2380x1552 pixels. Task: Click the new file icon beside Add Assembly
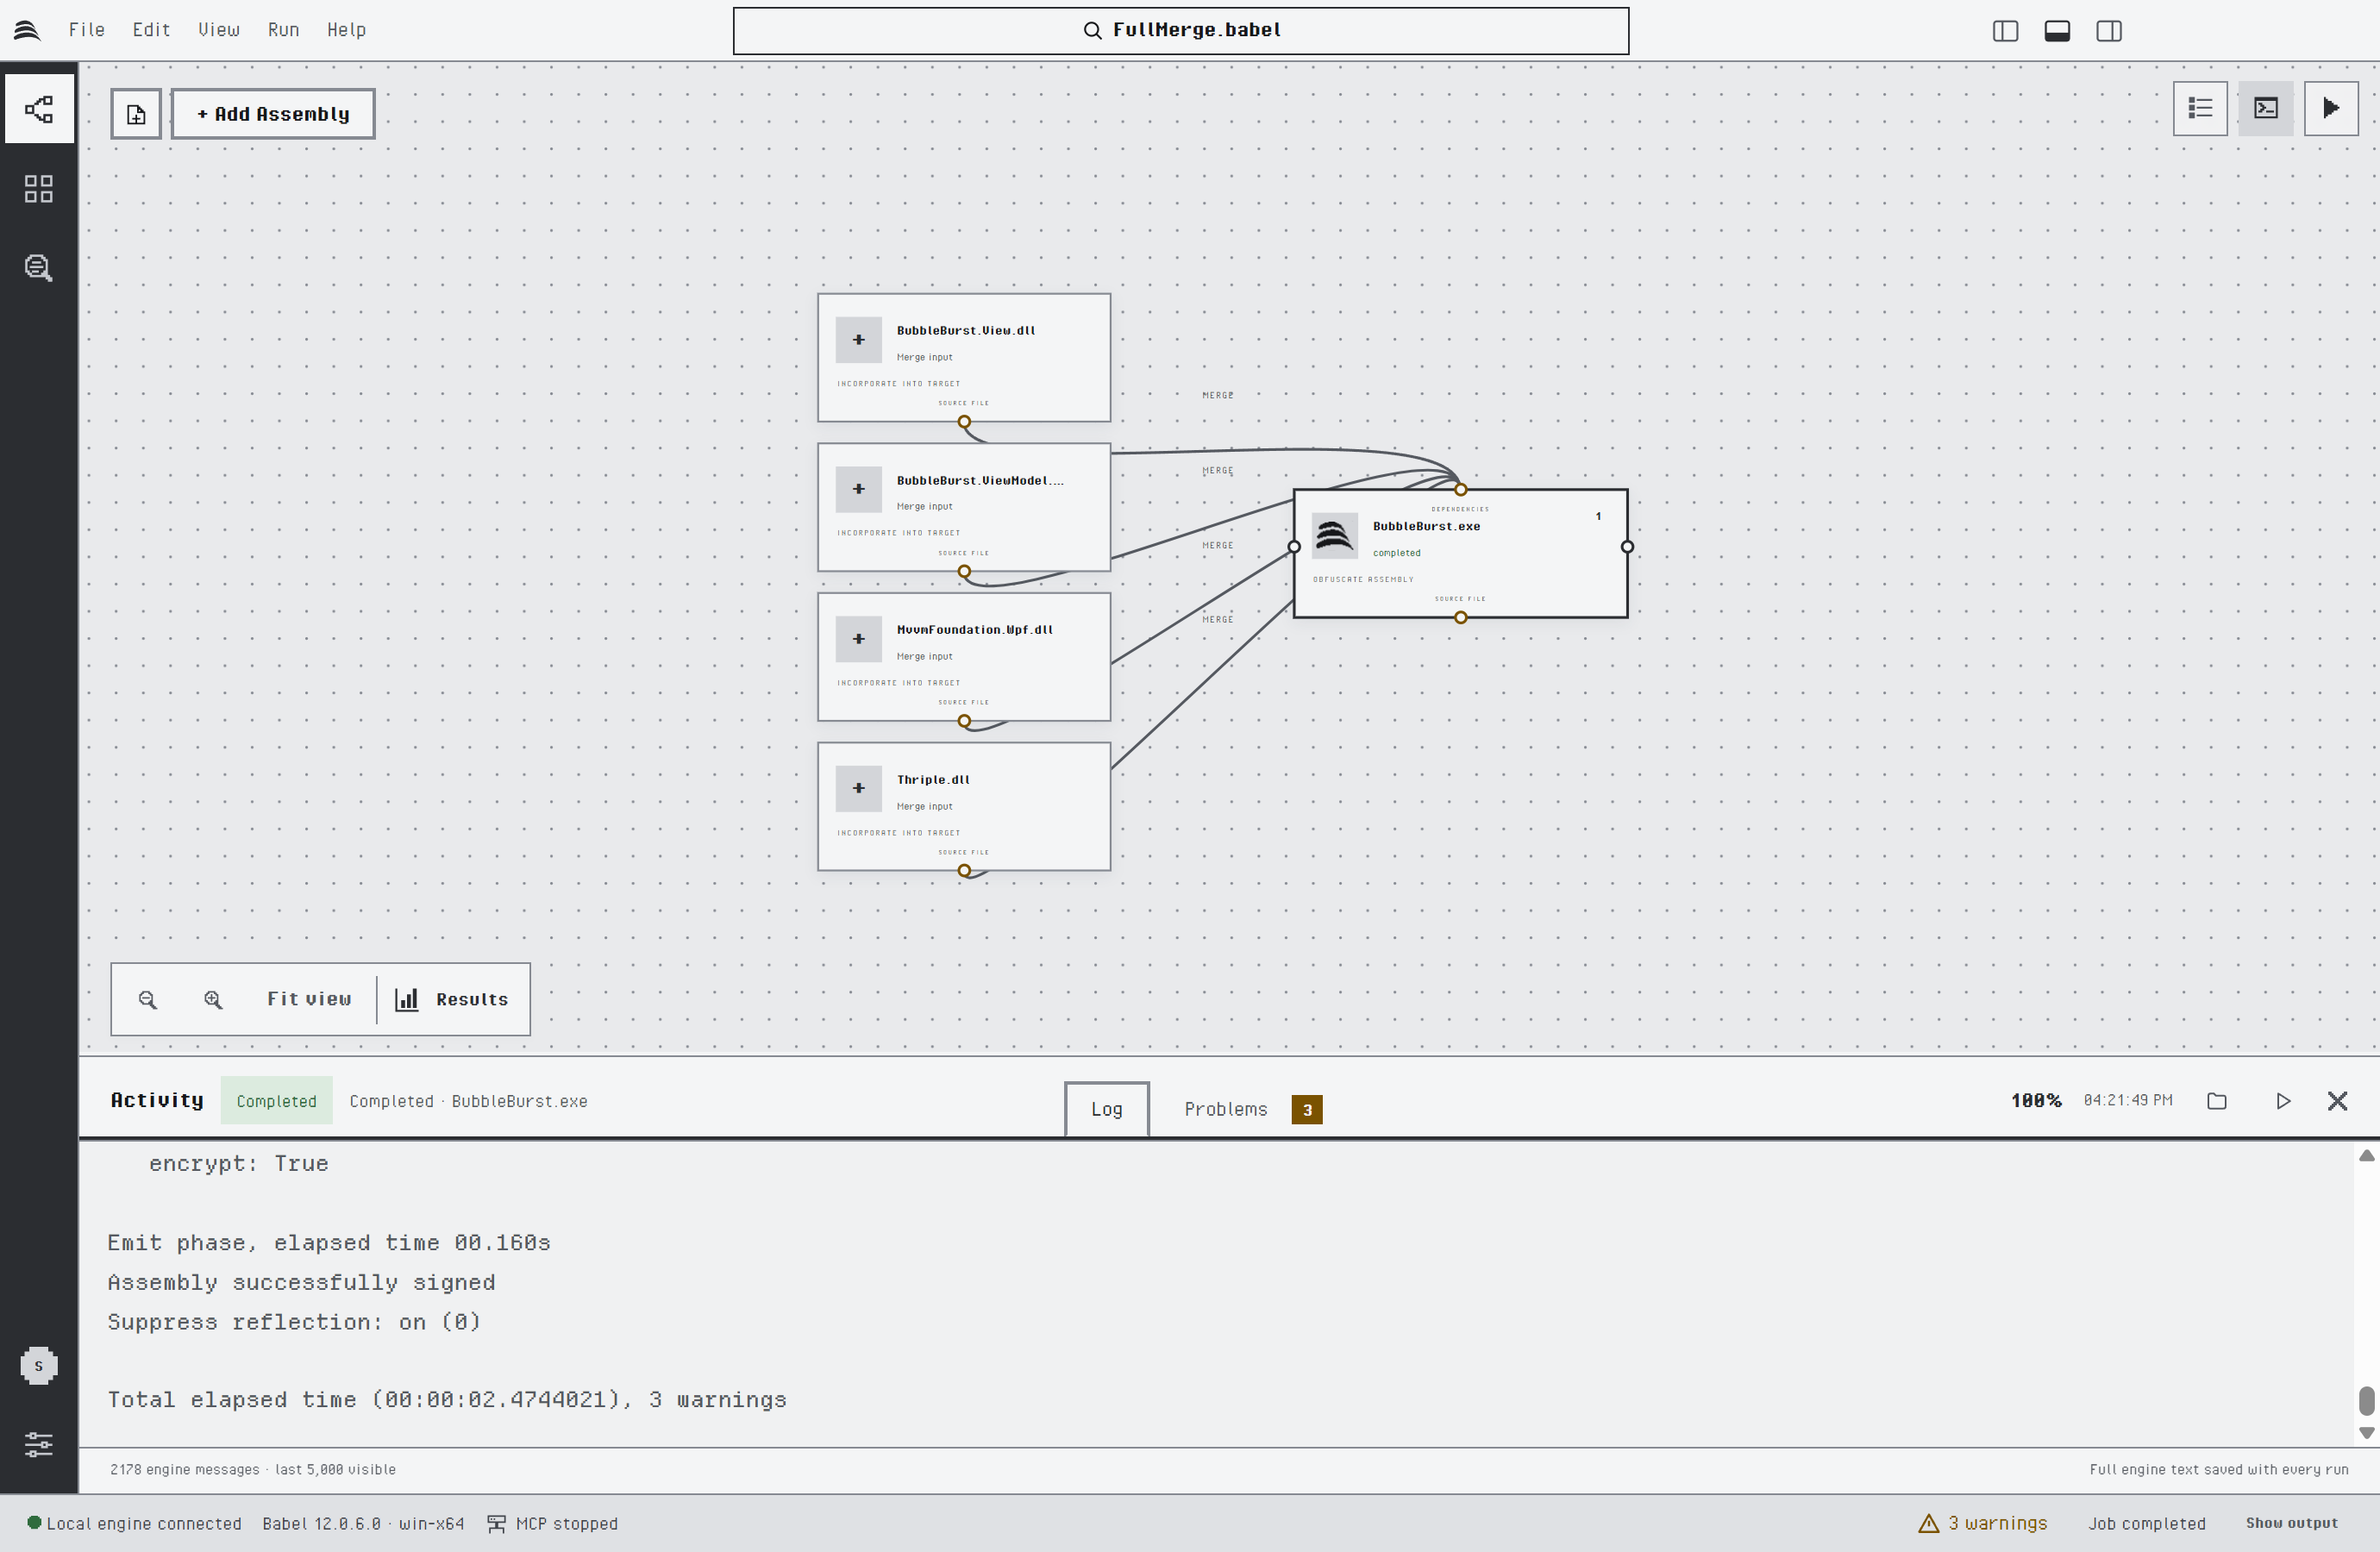coord(136,114)
